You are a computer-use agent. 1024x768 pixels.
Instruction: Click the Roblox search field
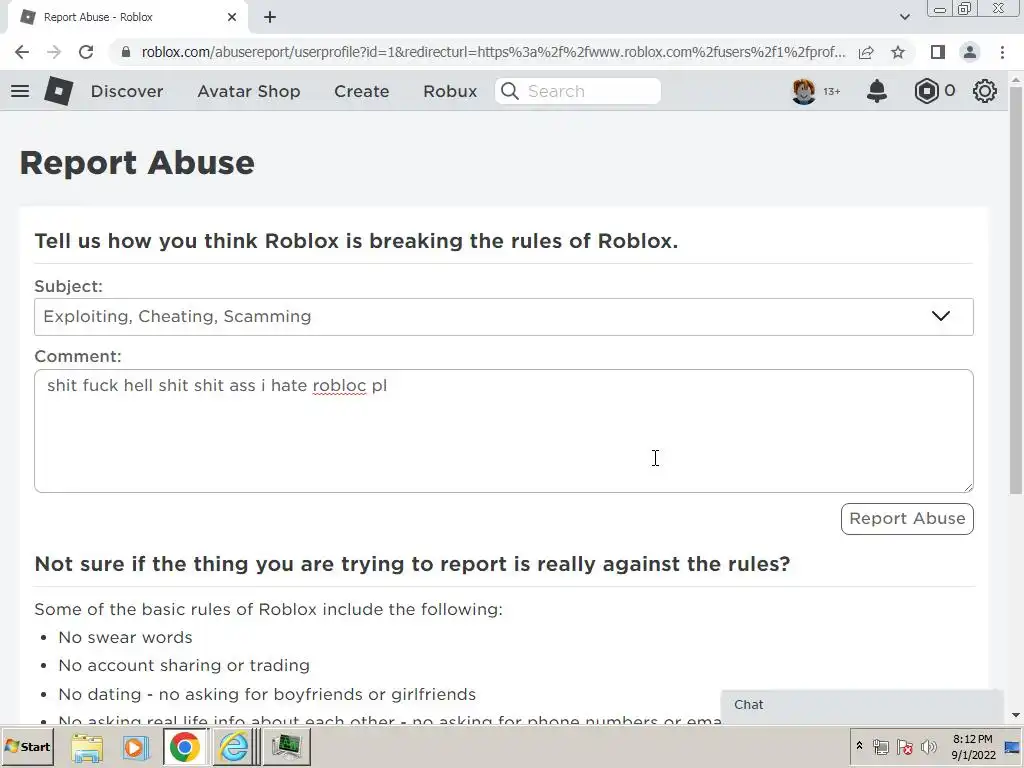578,91
